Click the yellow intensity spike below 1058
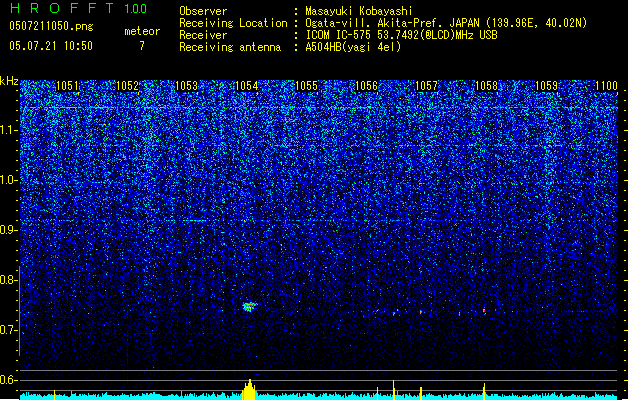Image resolution: width=629 pixels, height=400 pixels. pos(484,392)
